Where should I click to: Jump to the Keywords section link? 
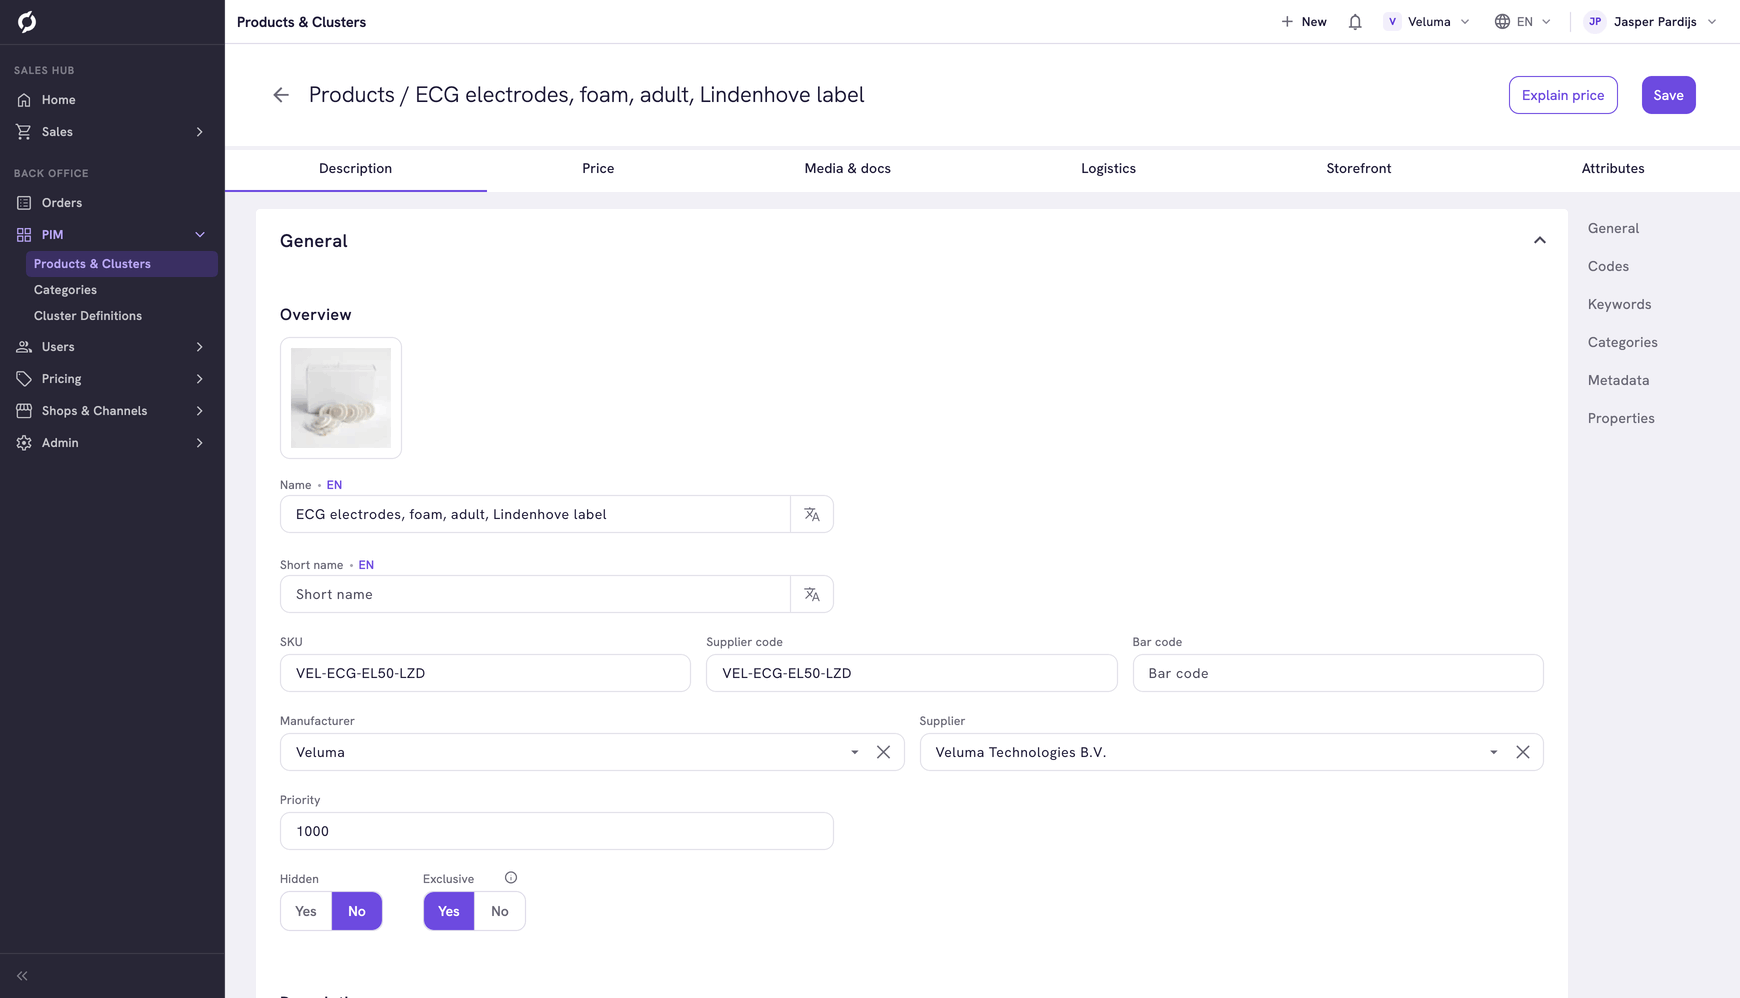click(x=1620, y=305)
